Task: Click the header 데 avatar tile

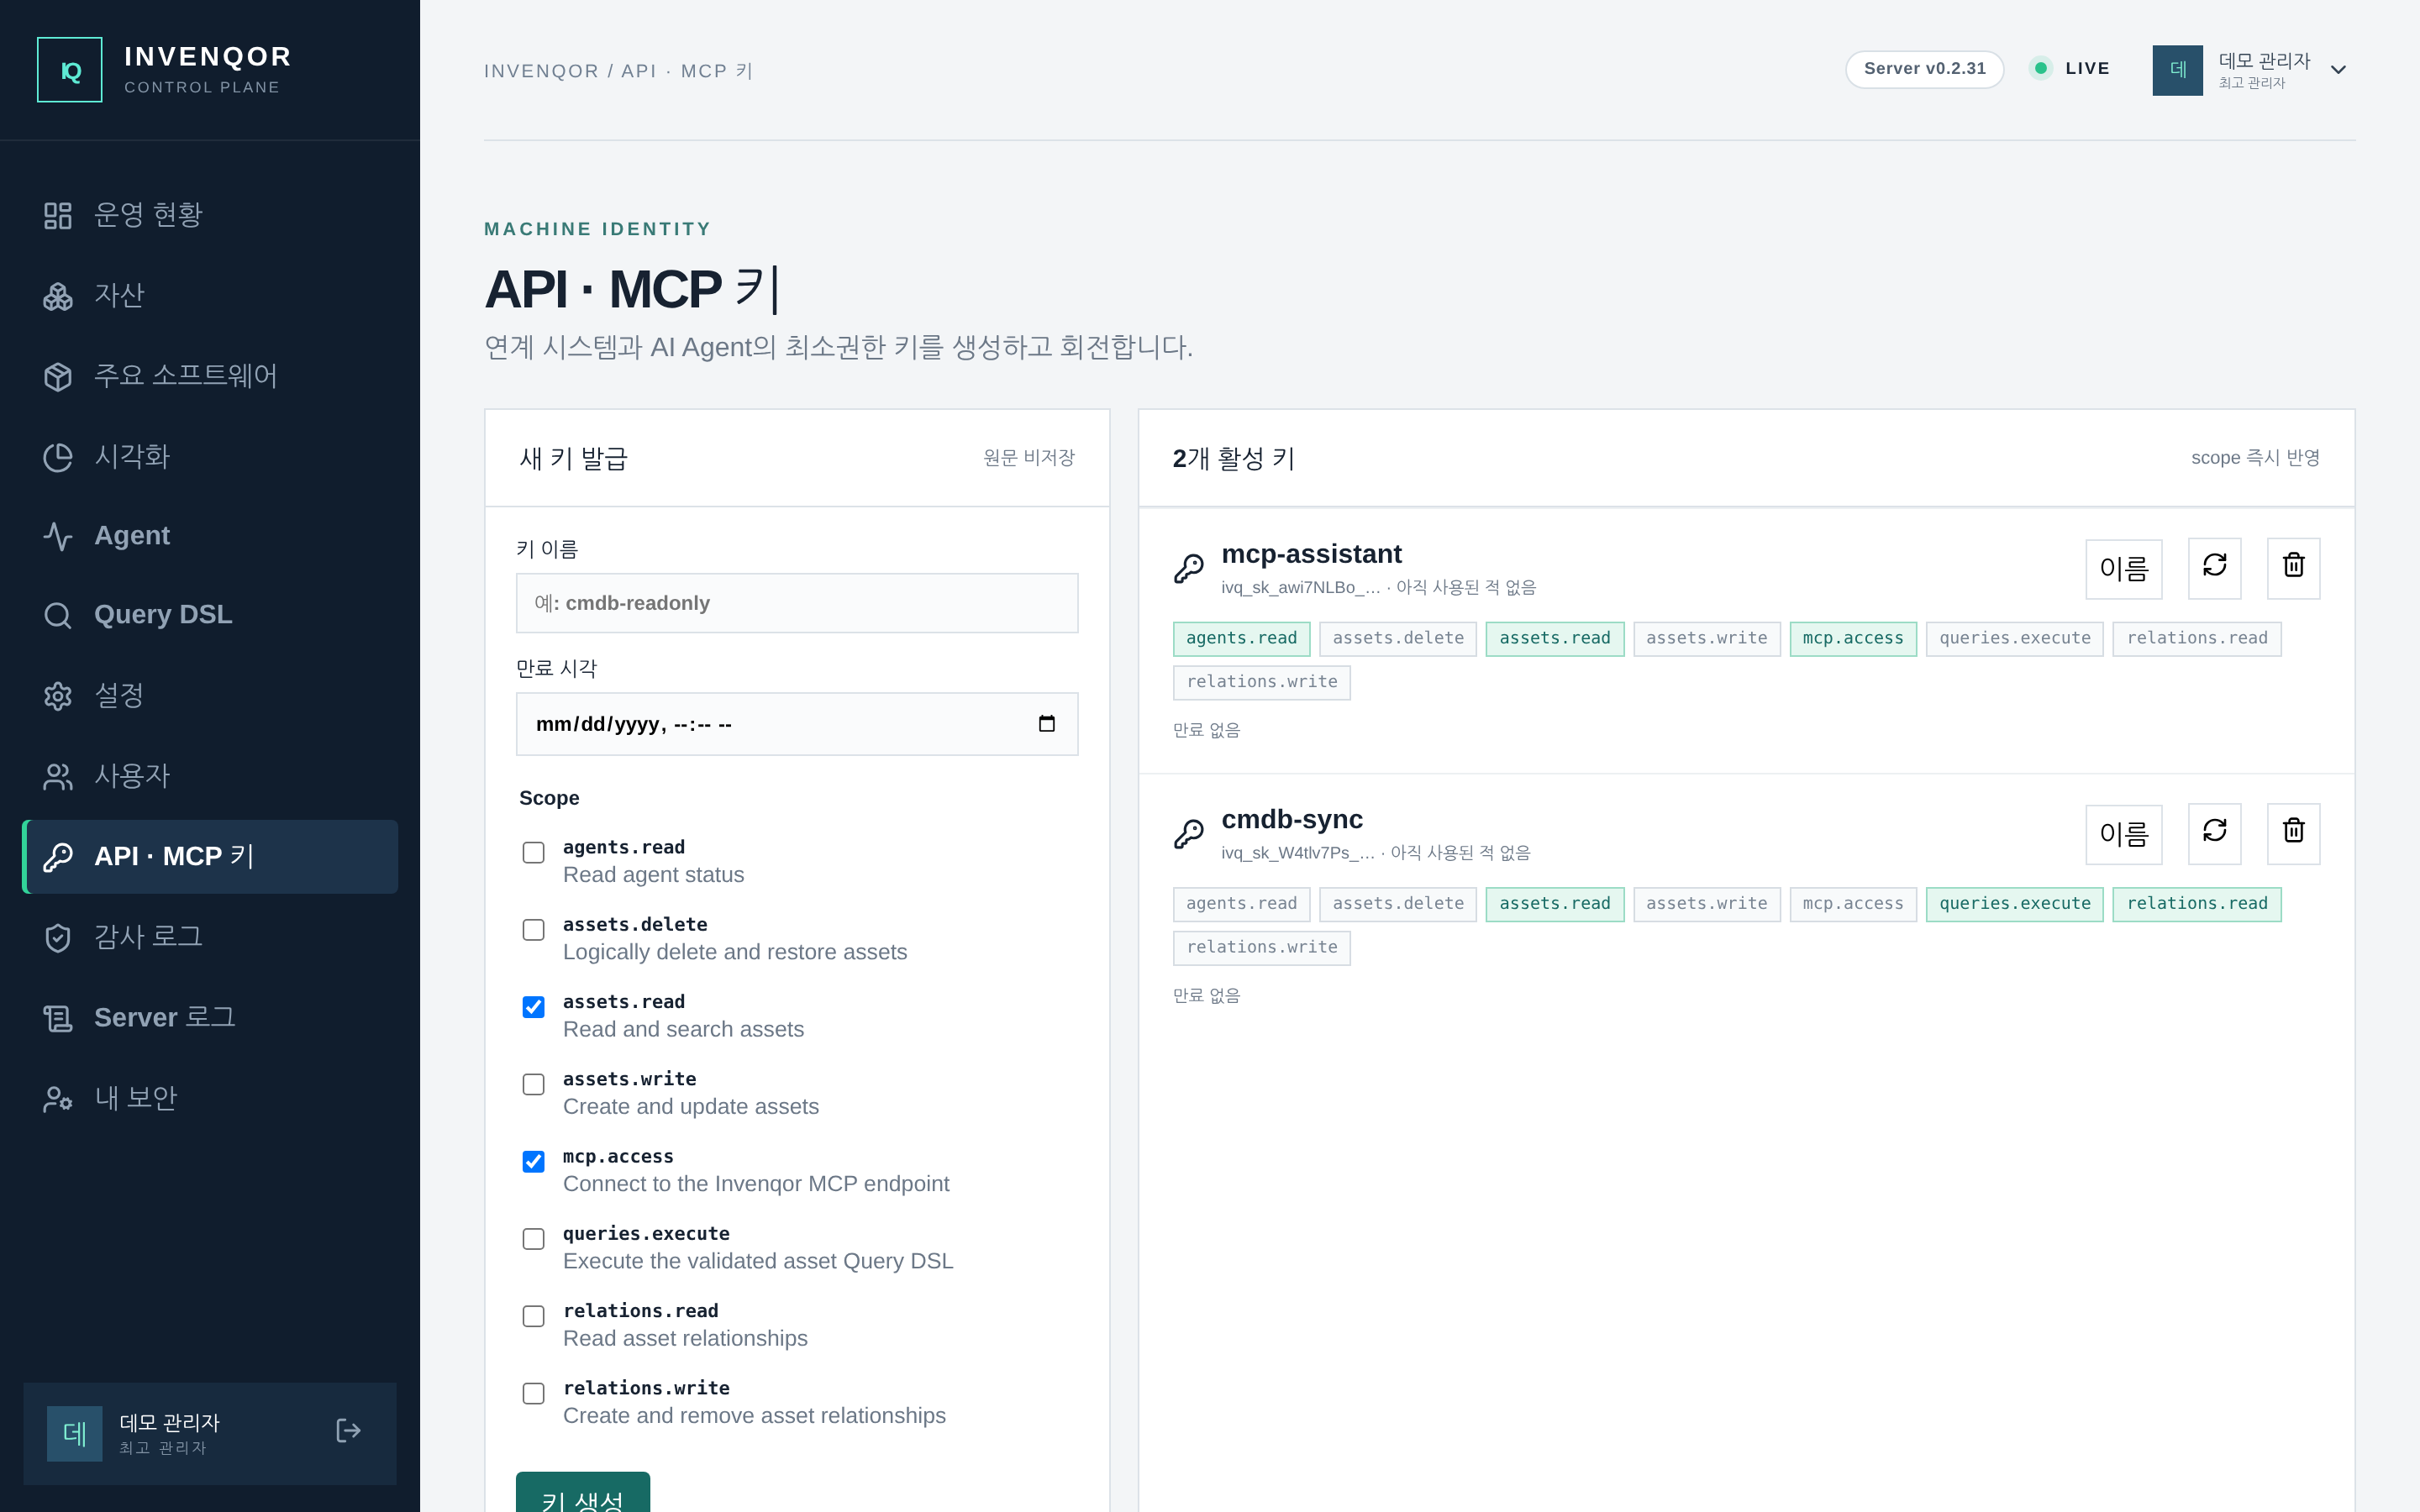Action: click(x=2177, y=70)
